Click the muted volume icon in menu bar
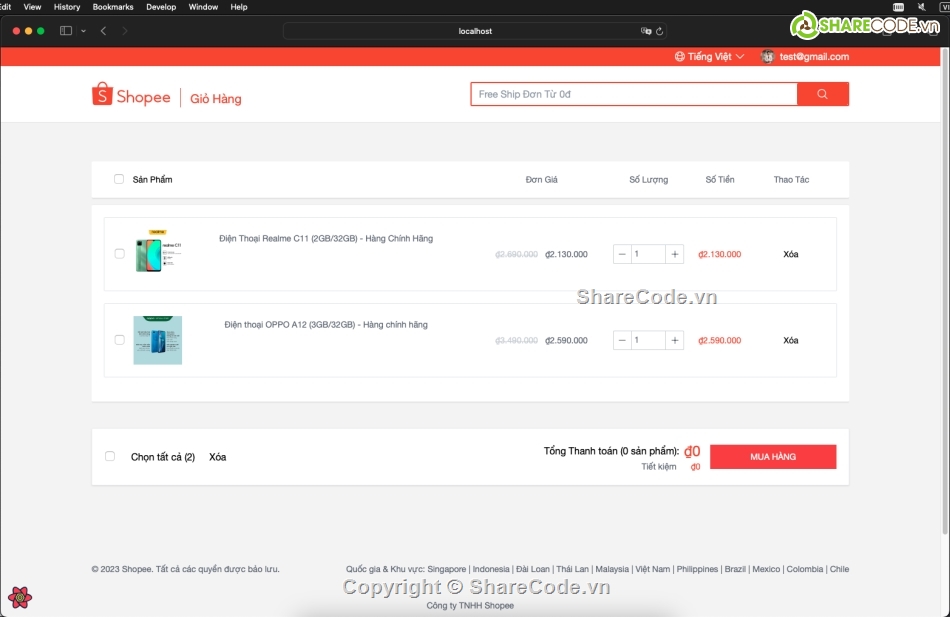Screen dimensions: 950x617 point(922,7)
